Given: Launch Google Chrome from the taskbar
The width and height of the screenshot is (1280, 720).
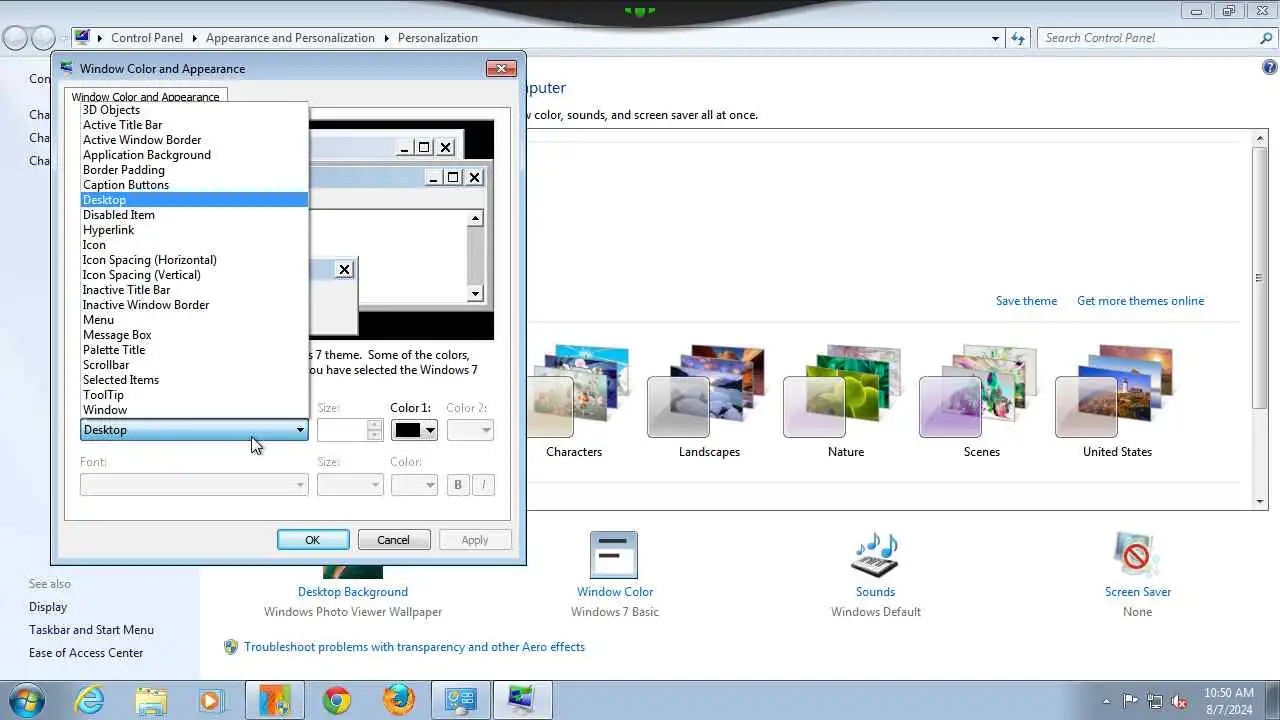Looking at the screenshot, I should click(x=337, y=700).
